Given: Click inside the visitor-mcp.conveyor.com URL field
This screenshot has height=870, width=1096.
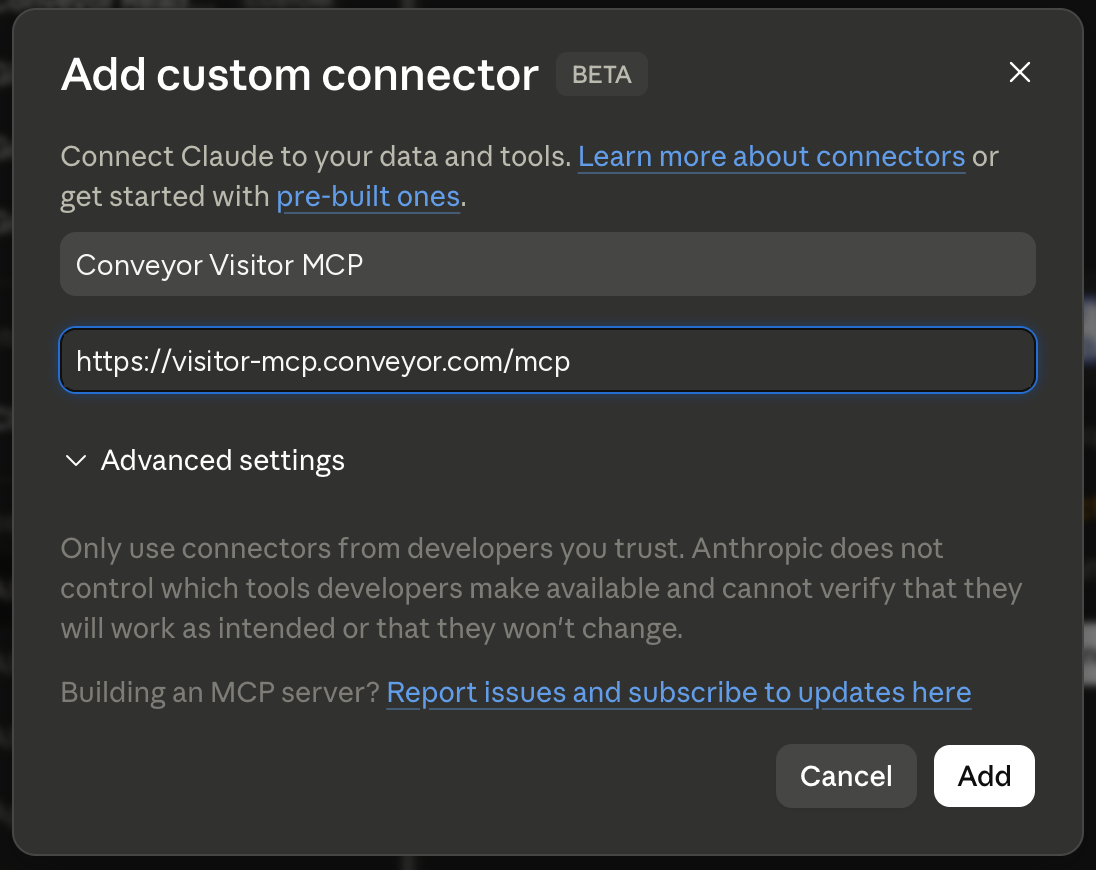Looking at the screenshot, I should point(548,360).
